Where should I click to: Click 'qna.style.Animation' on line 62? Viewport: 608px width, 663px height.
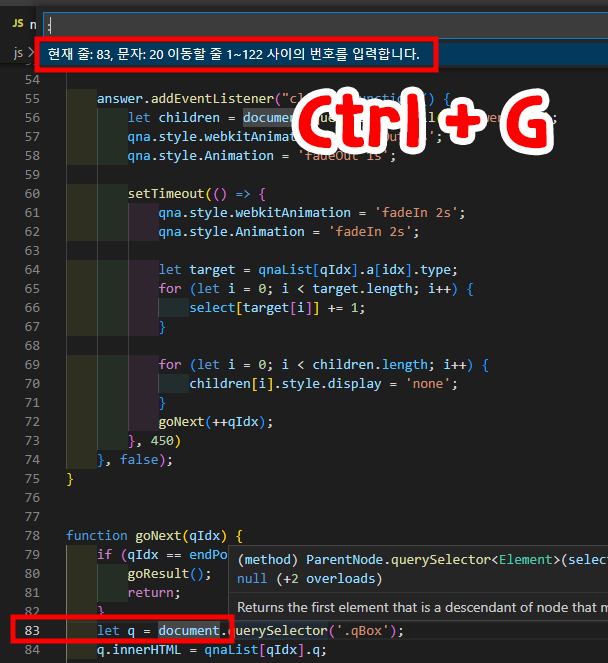[232, 232]
